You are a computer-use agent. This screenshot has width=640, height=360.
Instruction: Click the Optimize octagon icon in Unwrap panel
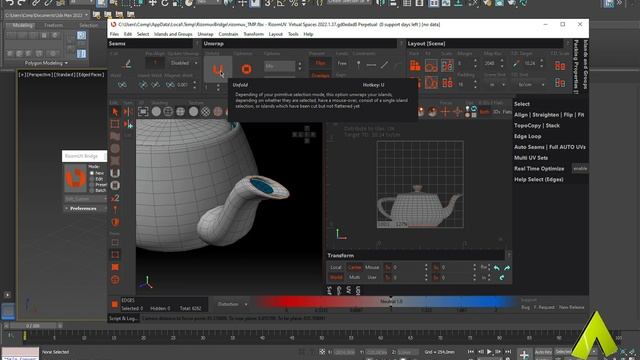click(x=247, y=69)
